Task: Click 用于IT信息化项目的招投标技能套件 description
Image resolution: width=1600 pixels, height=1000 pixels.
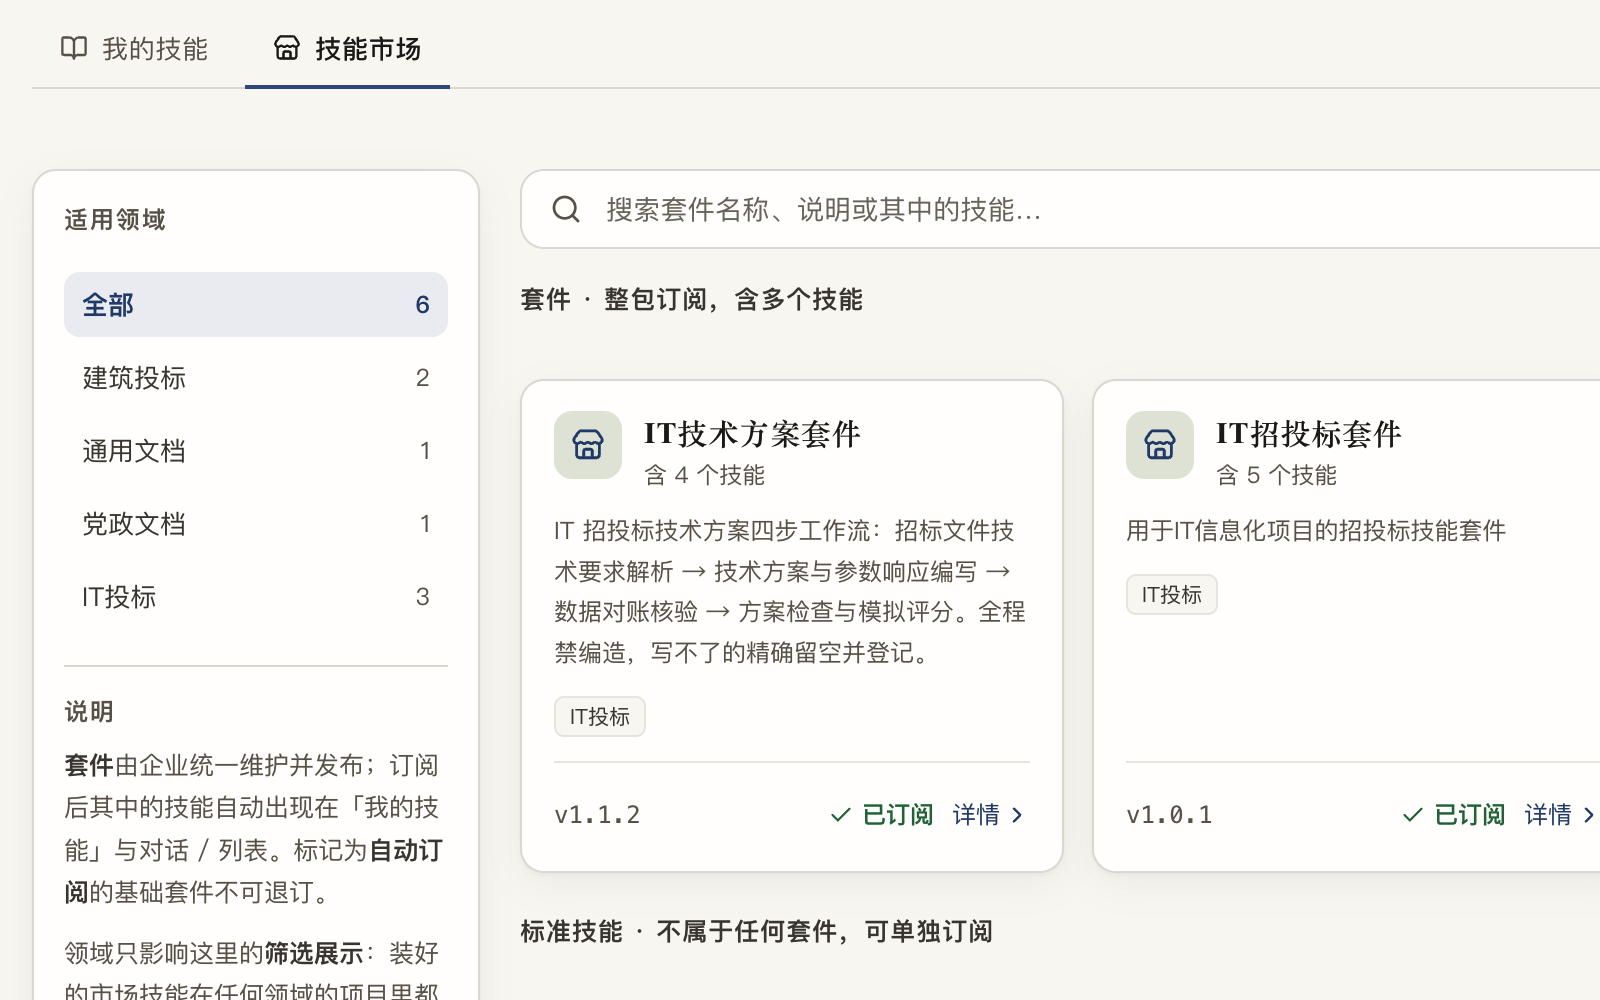Action: (1316, 530)
